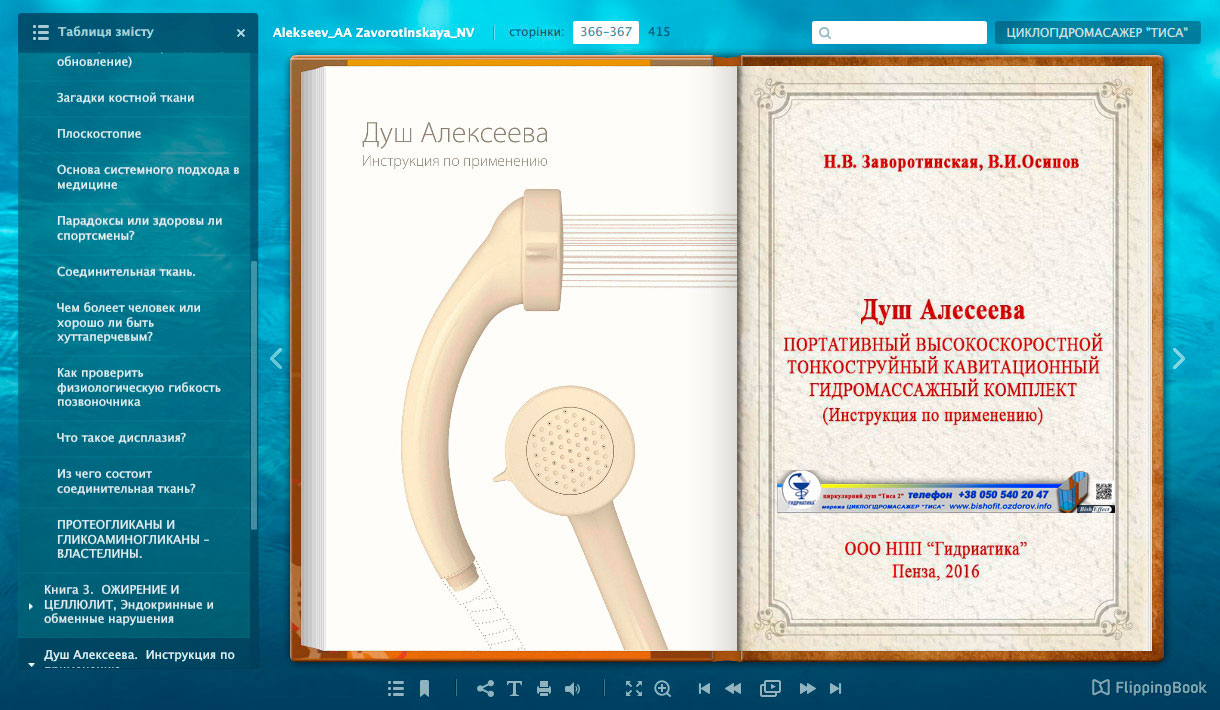Open Из чего состоит соединительная ткань?
The width and height of the screenshot is (1220, 710).
(126, 481)
